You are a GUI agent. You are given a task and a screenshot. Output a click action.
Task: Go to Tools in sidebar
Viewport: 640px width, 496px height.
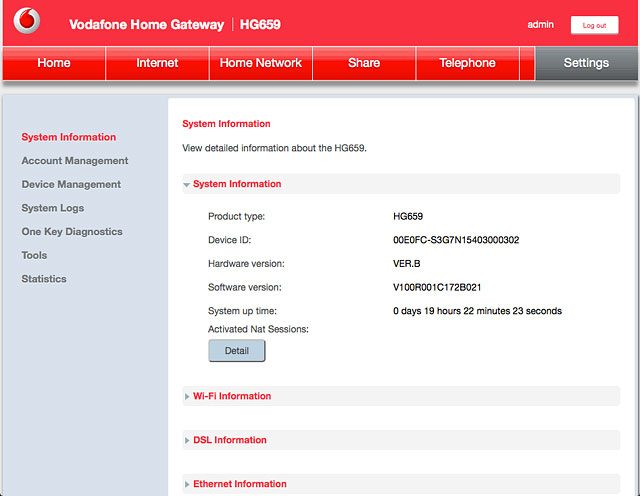click(34, 256)
